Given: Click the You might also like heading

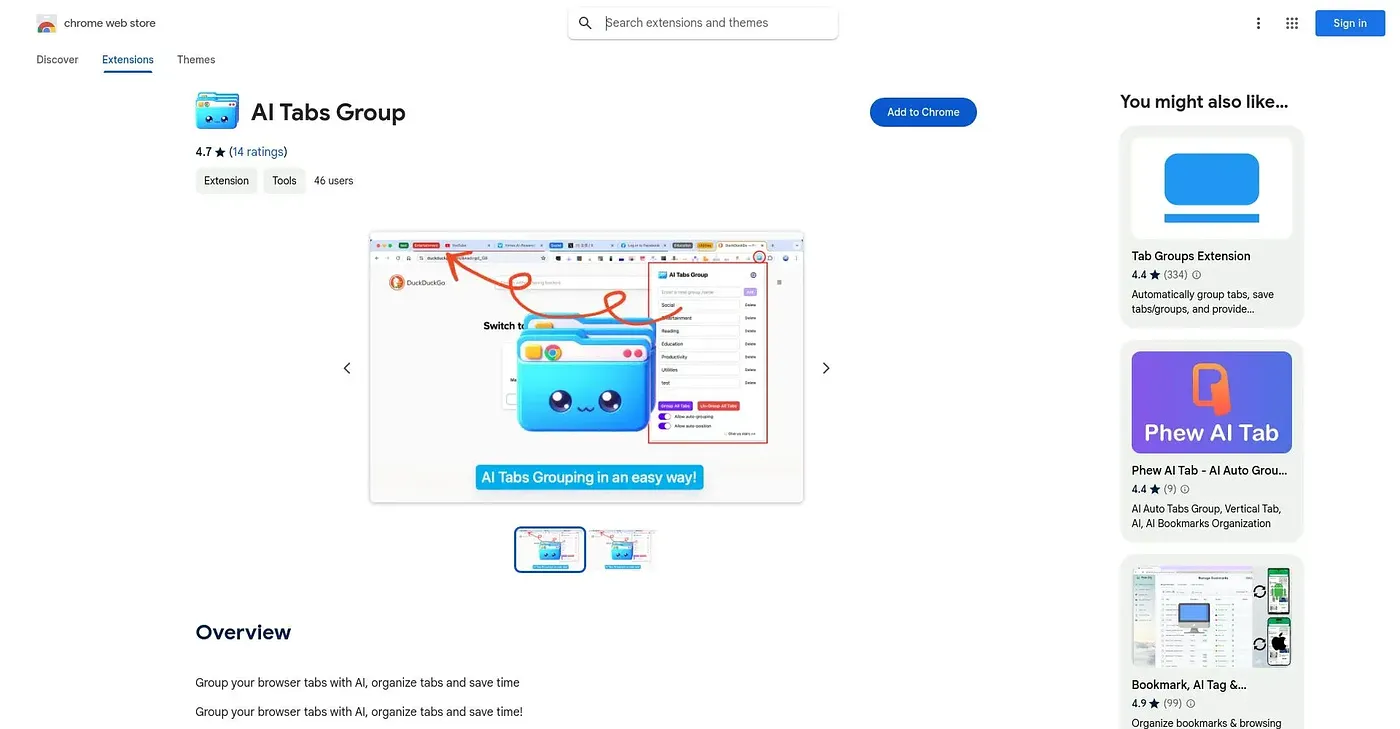Looking at the screenshot, I should [1204, 101].
